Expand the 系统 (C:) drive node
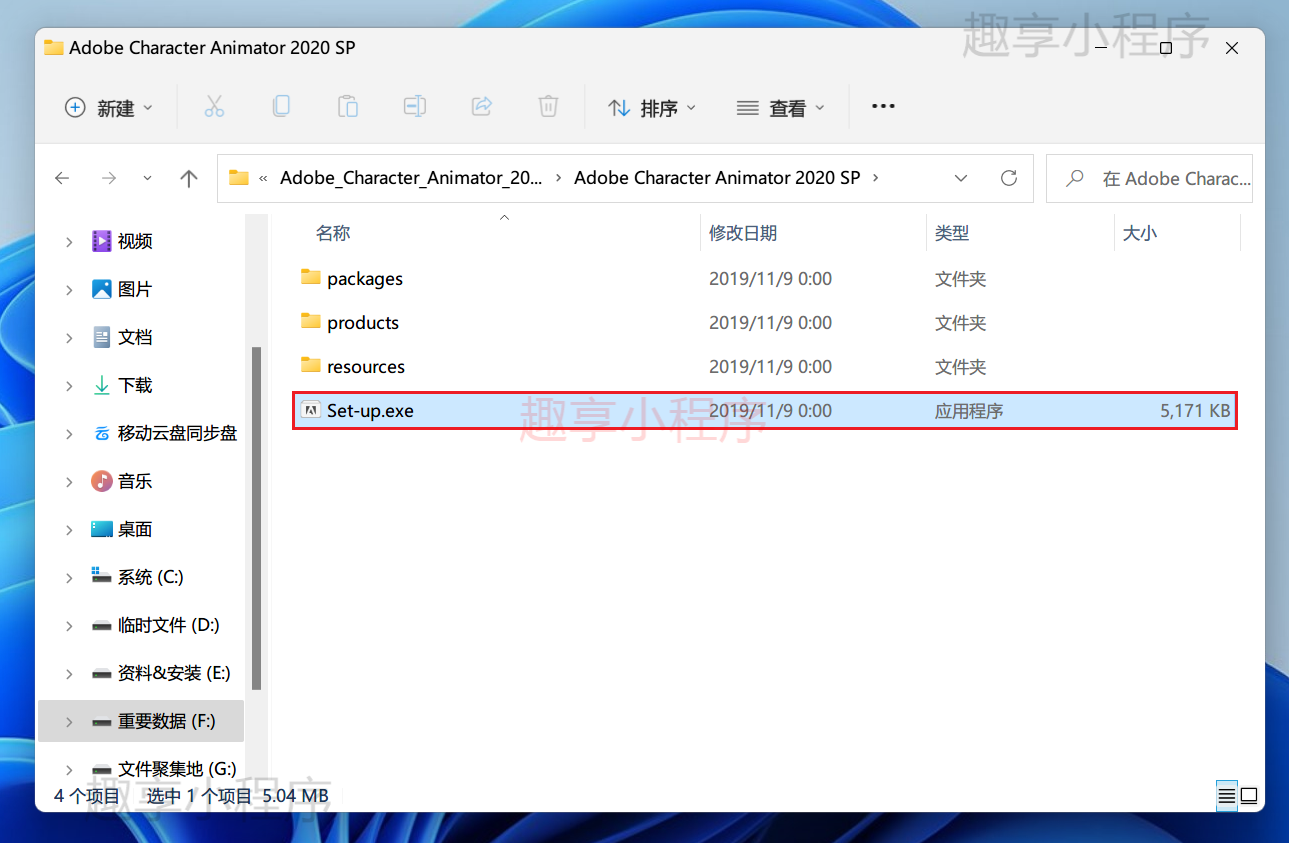 click(69, 577)
